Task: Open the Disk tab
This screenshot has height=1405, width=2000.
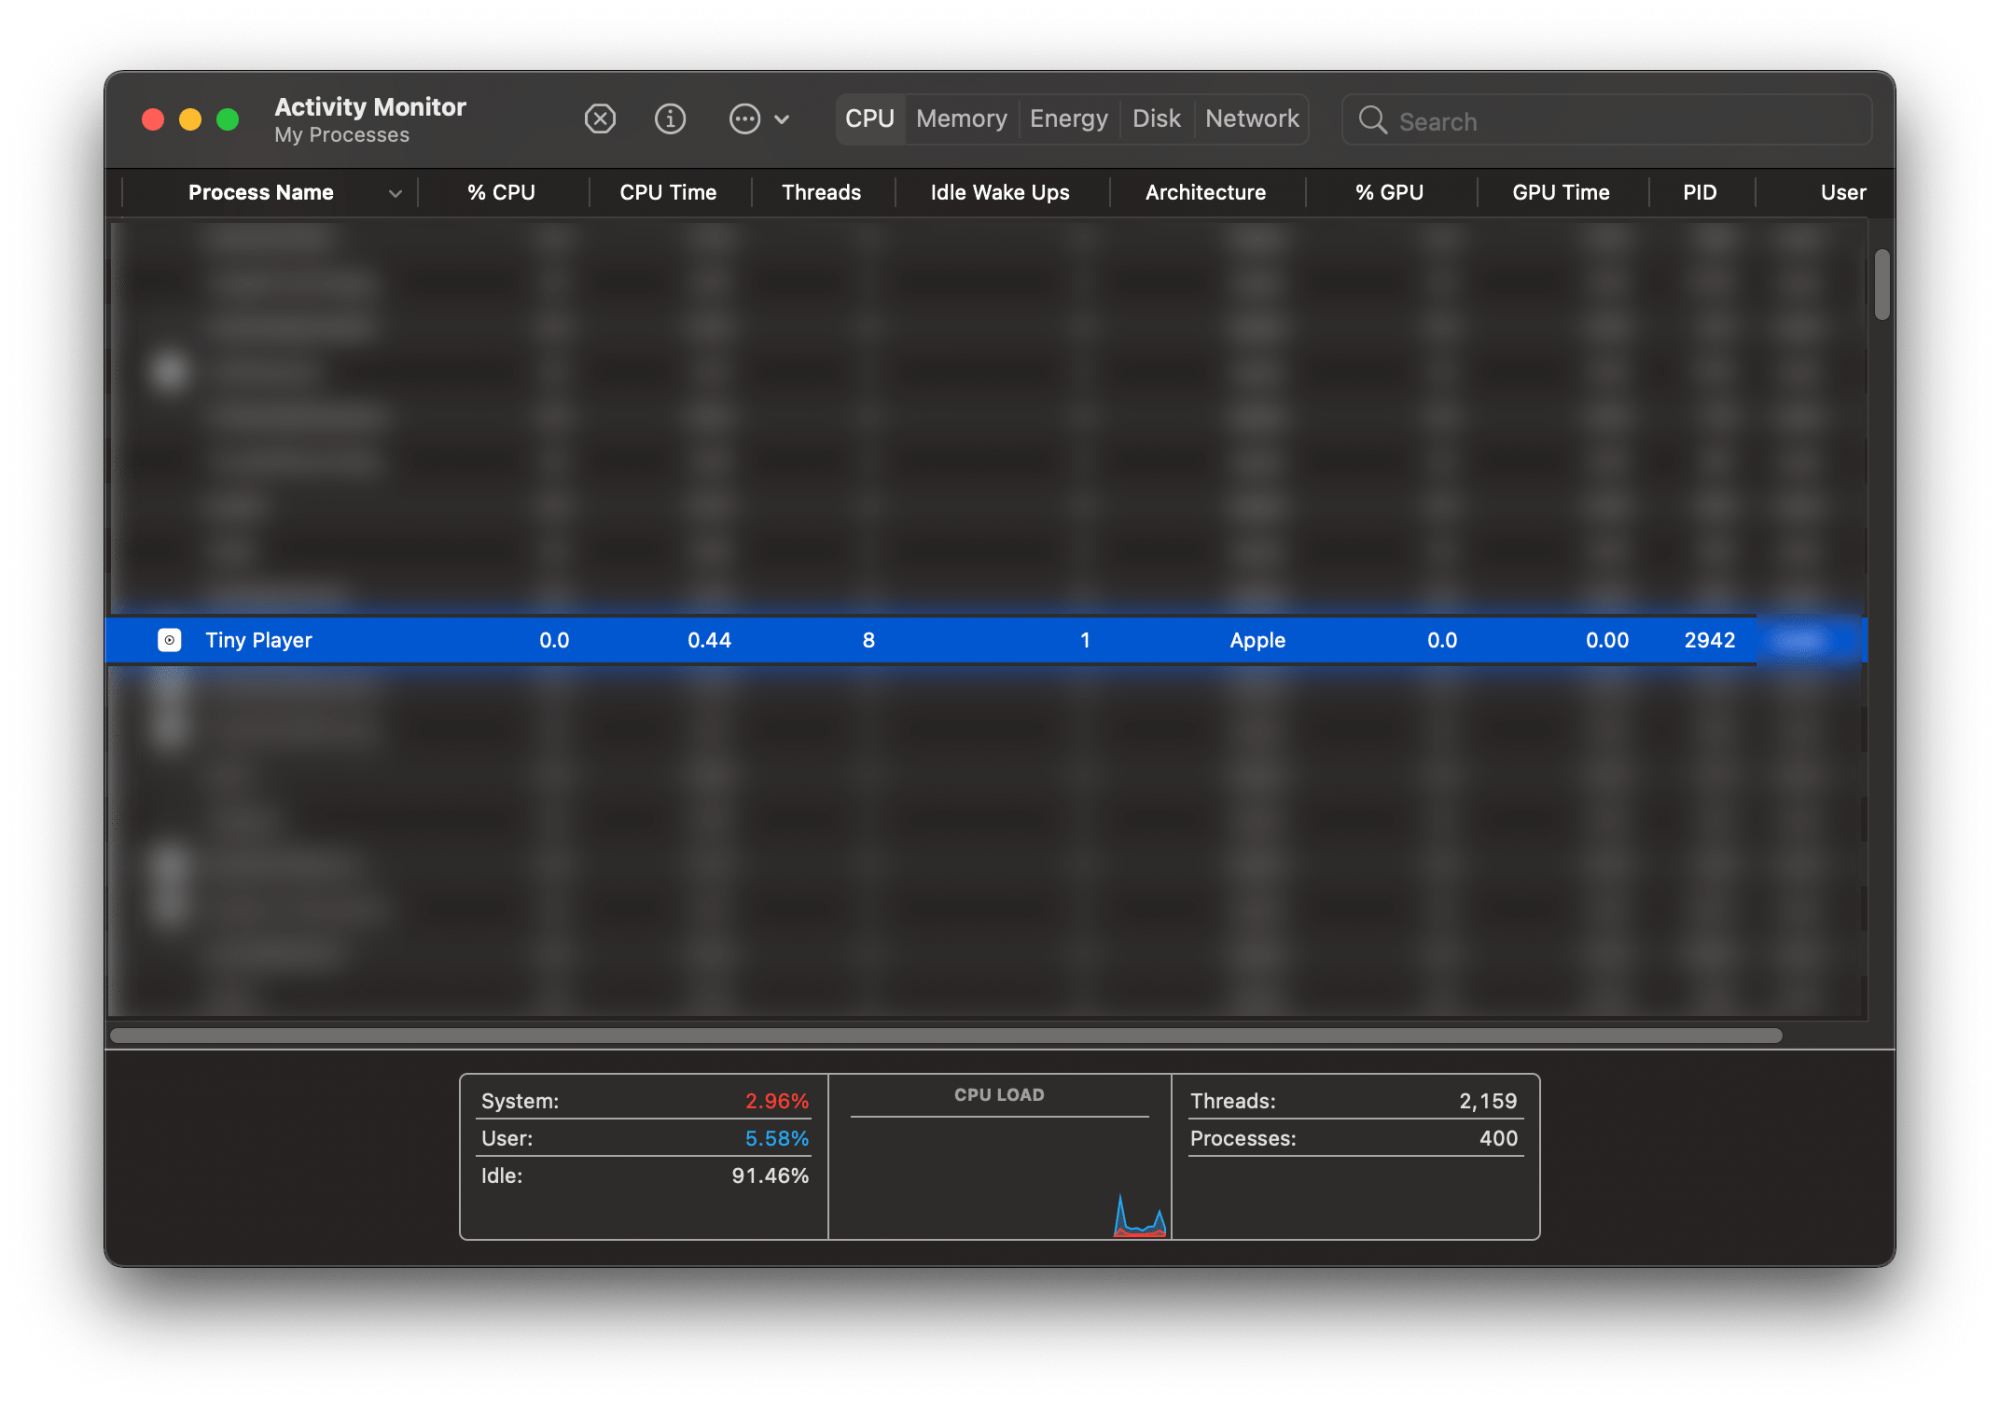Action: point(1156,119)
